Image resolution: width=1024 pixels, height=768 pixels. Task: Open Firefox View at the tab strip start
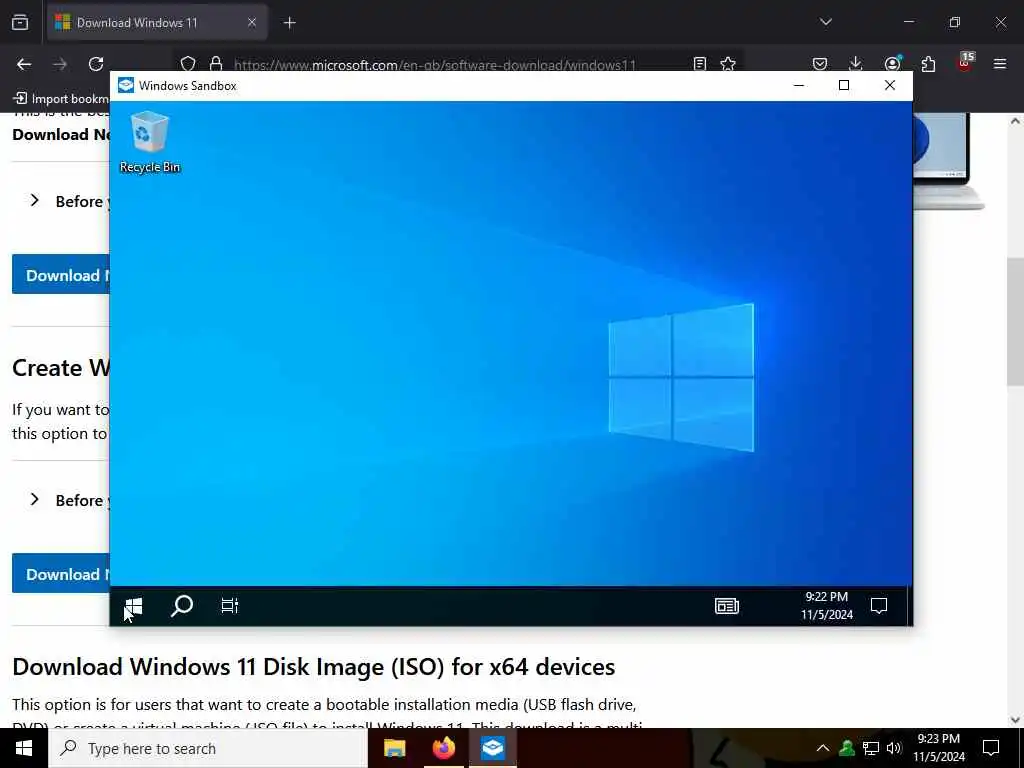(x=20, y=22)
